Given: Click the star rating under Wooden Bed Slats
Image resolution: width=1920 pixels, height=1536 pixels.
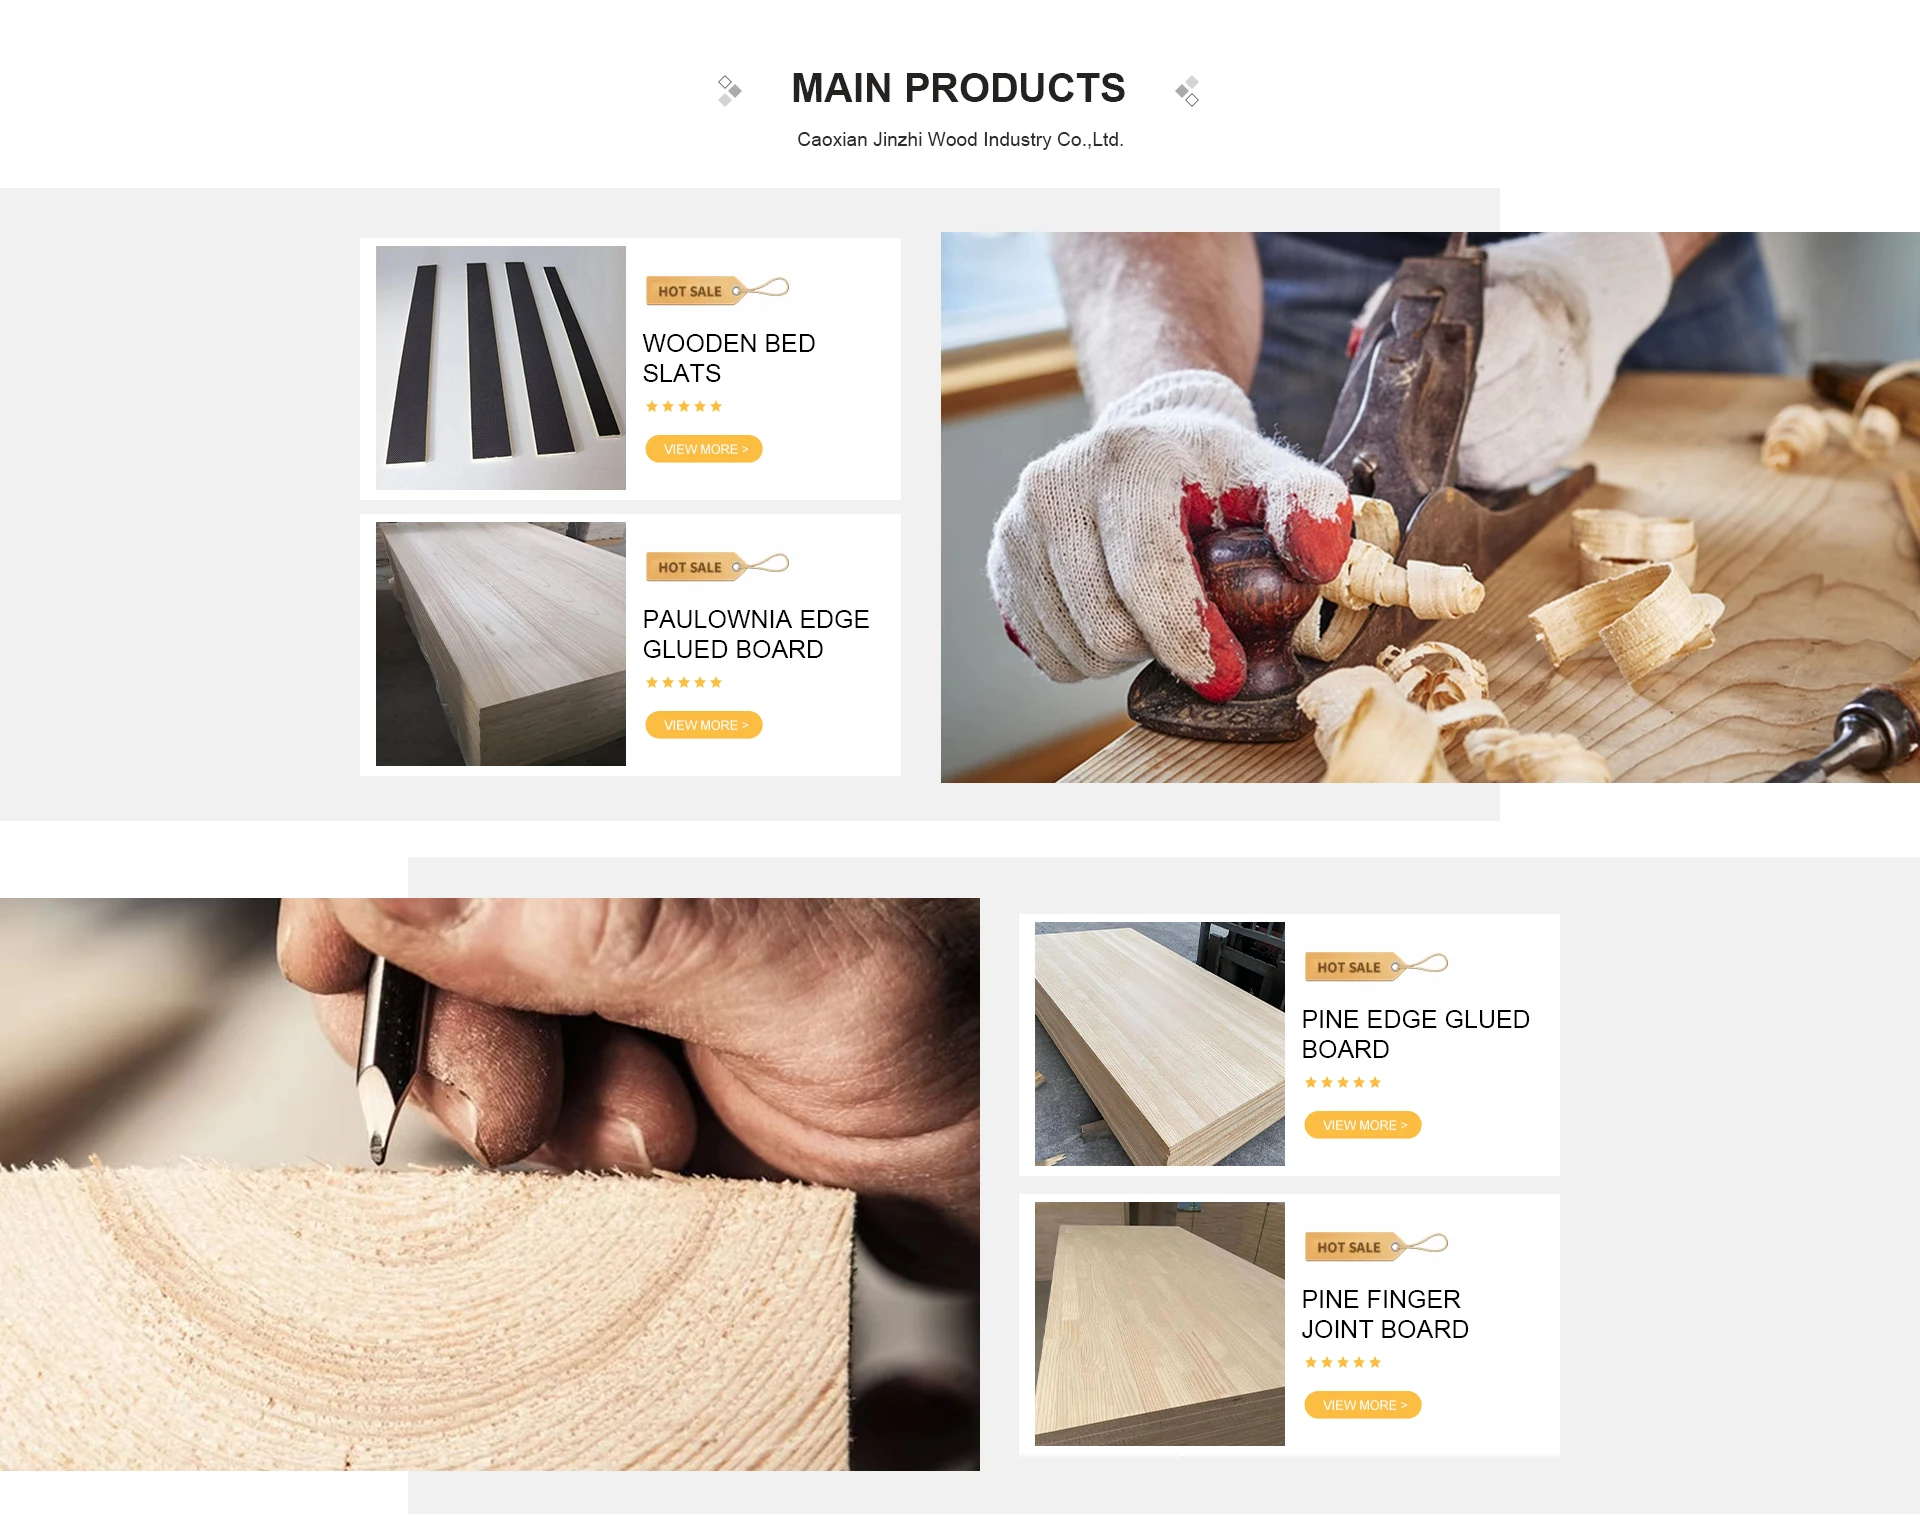Looking at the screenshot, I should point(683,407).
